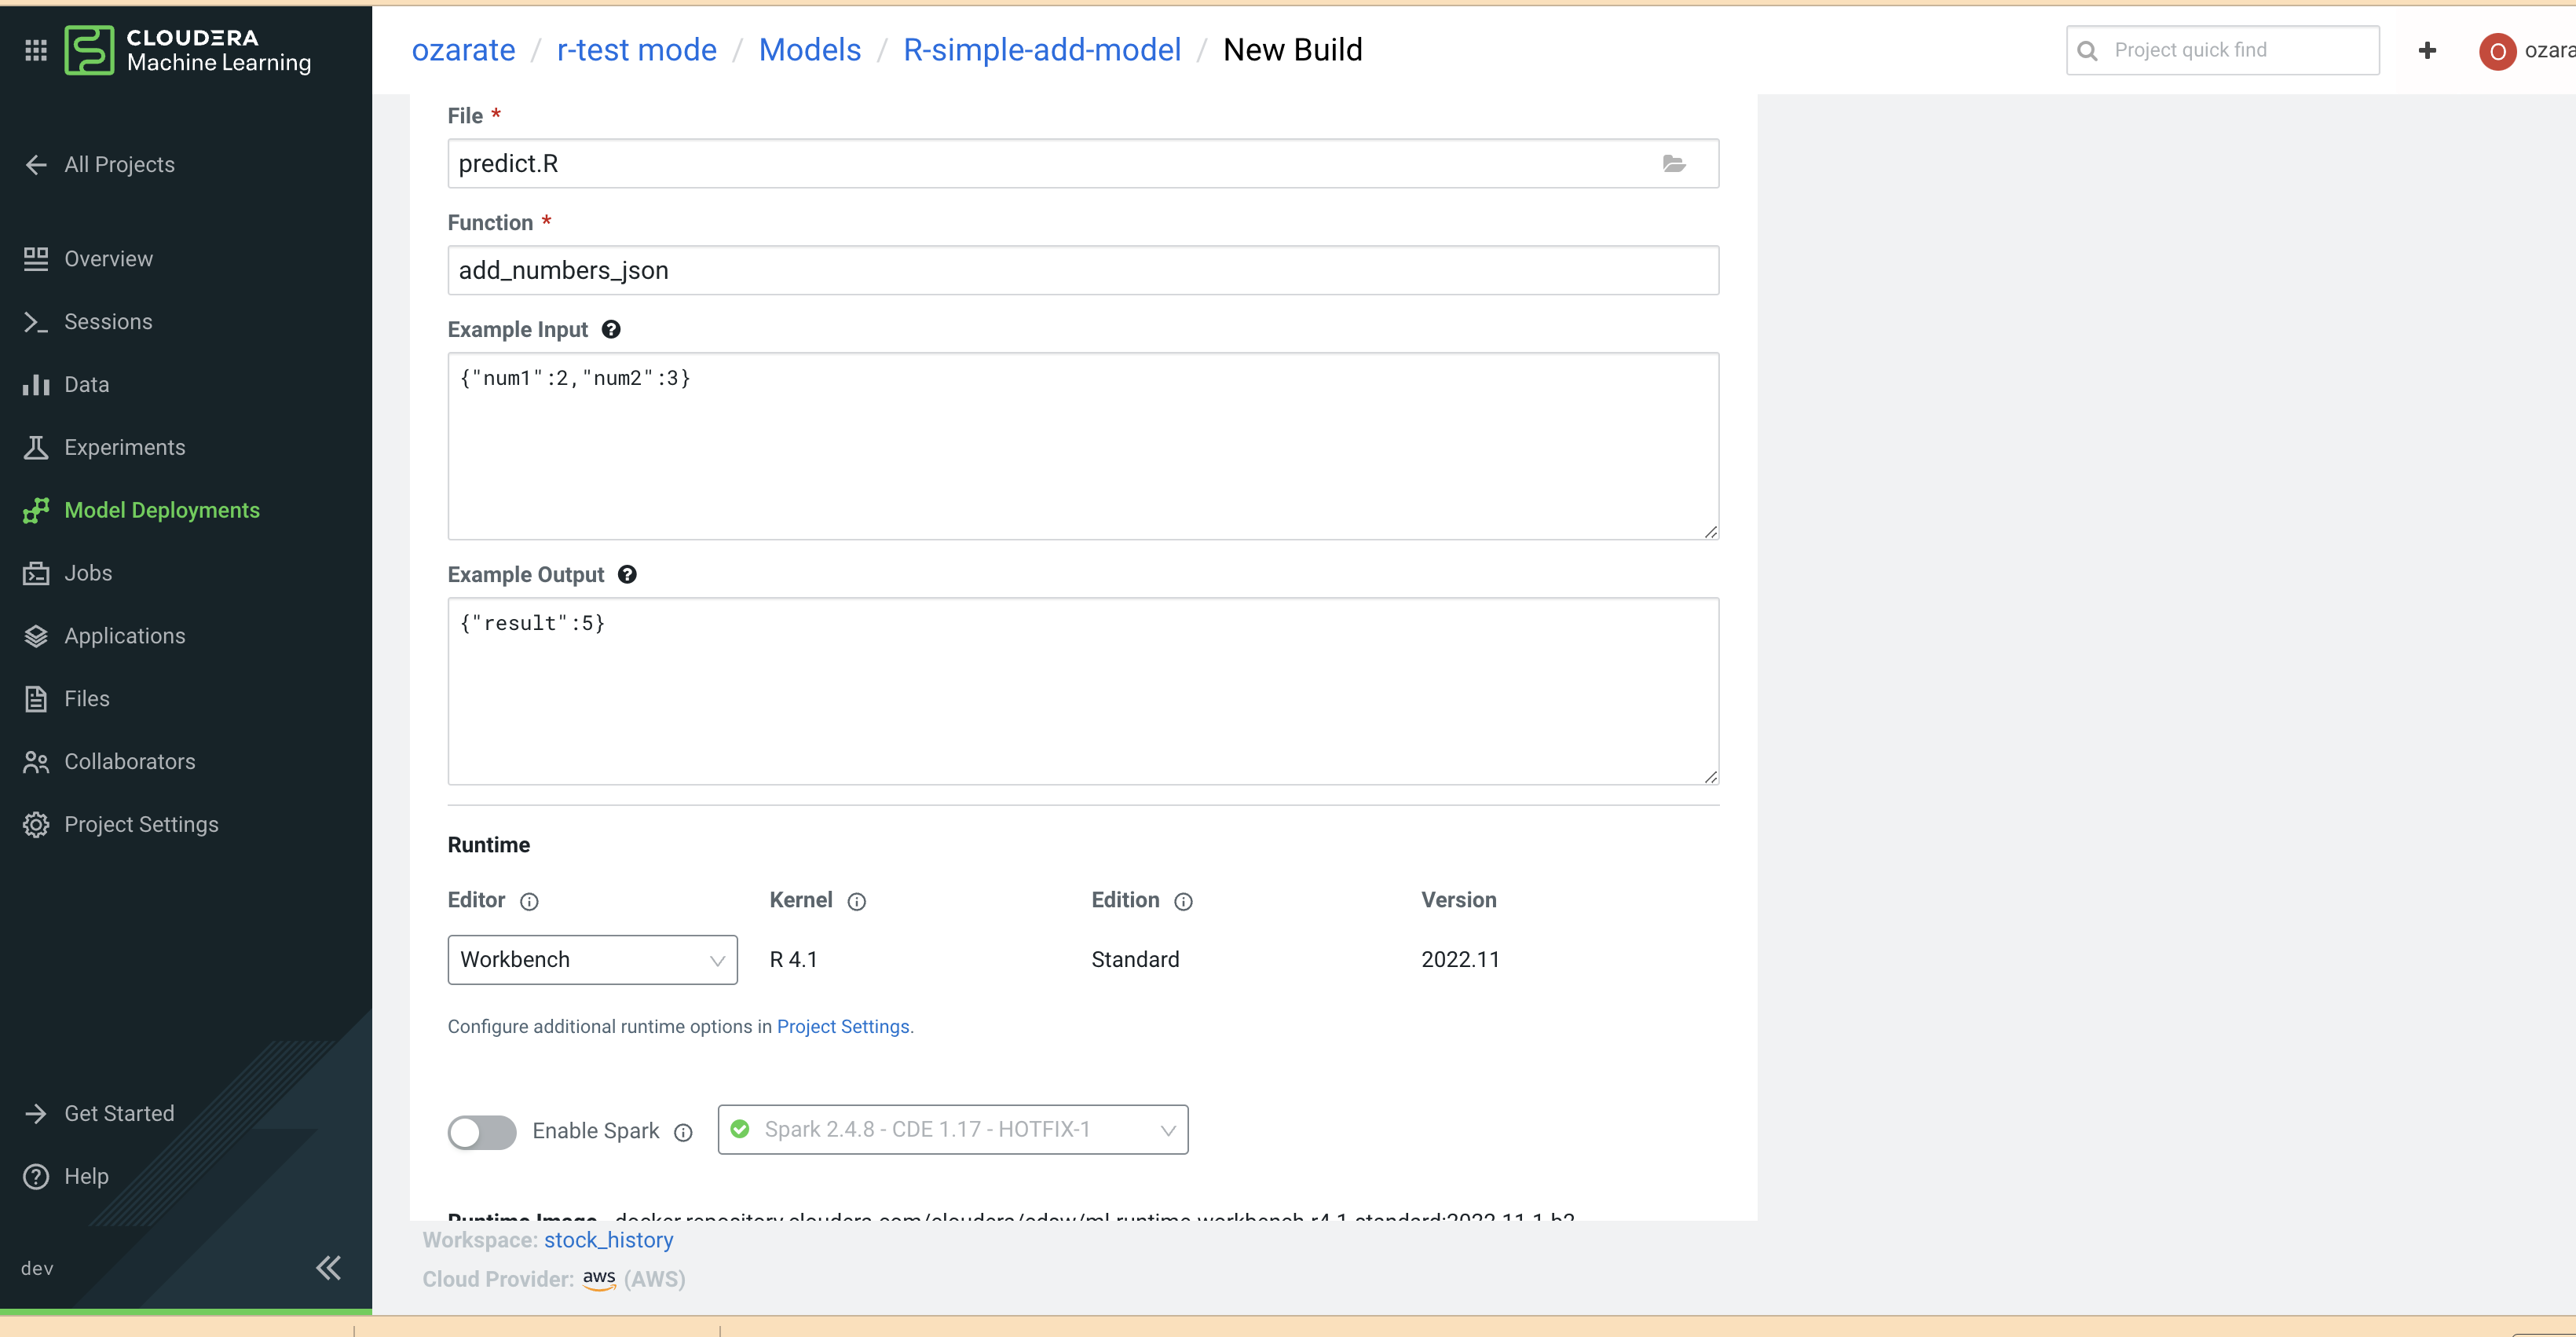The image size is (2576, 1337).
Task: Open the app switcher grid icon
Action: tap(36, 50)
